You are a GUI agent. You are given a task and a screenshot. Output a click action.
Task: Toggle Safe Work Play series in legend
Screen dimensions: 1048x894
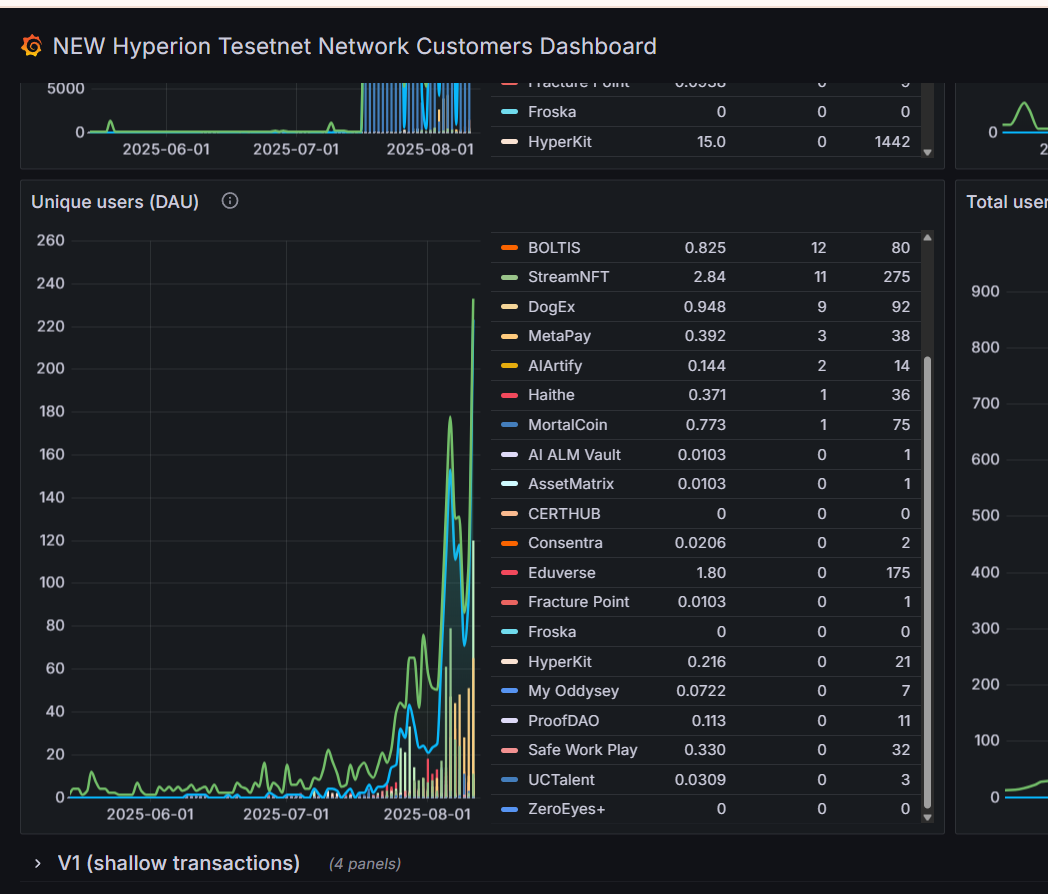tap(582, 750)
